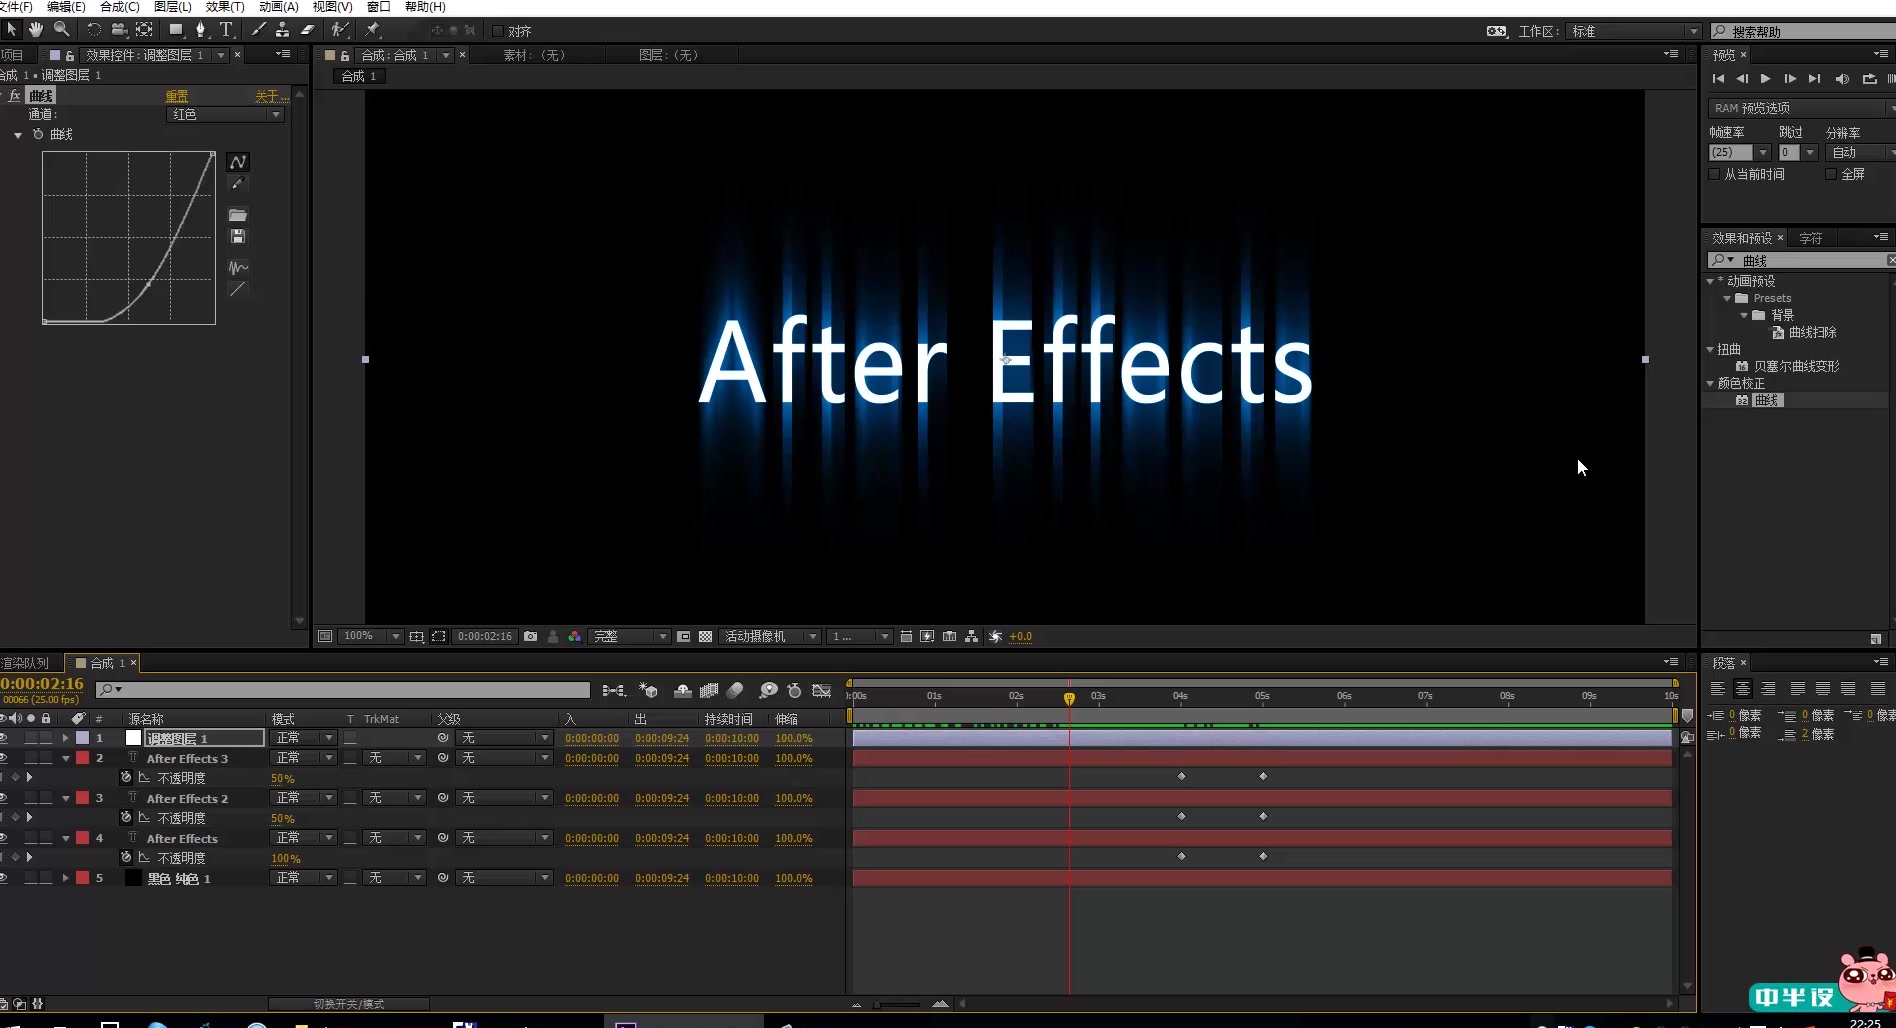
Task: Open the 100% magnification dropdown
Action: point(369,636)
